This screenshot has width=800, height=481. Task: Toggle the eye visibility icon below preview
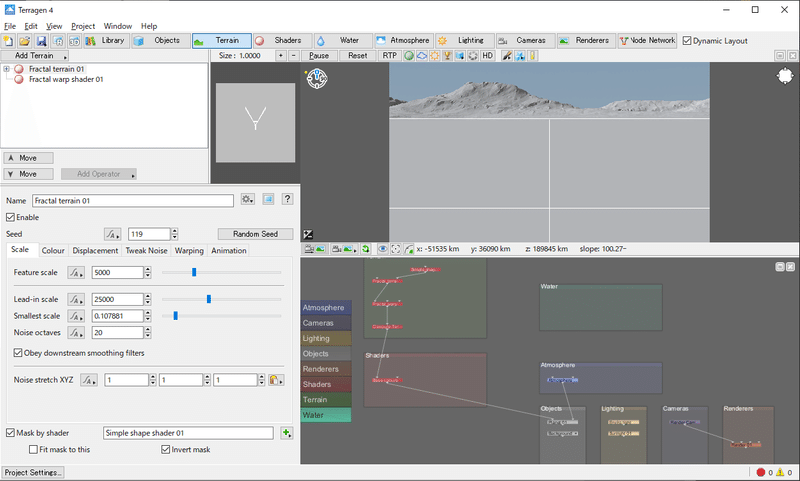[382, 249]
